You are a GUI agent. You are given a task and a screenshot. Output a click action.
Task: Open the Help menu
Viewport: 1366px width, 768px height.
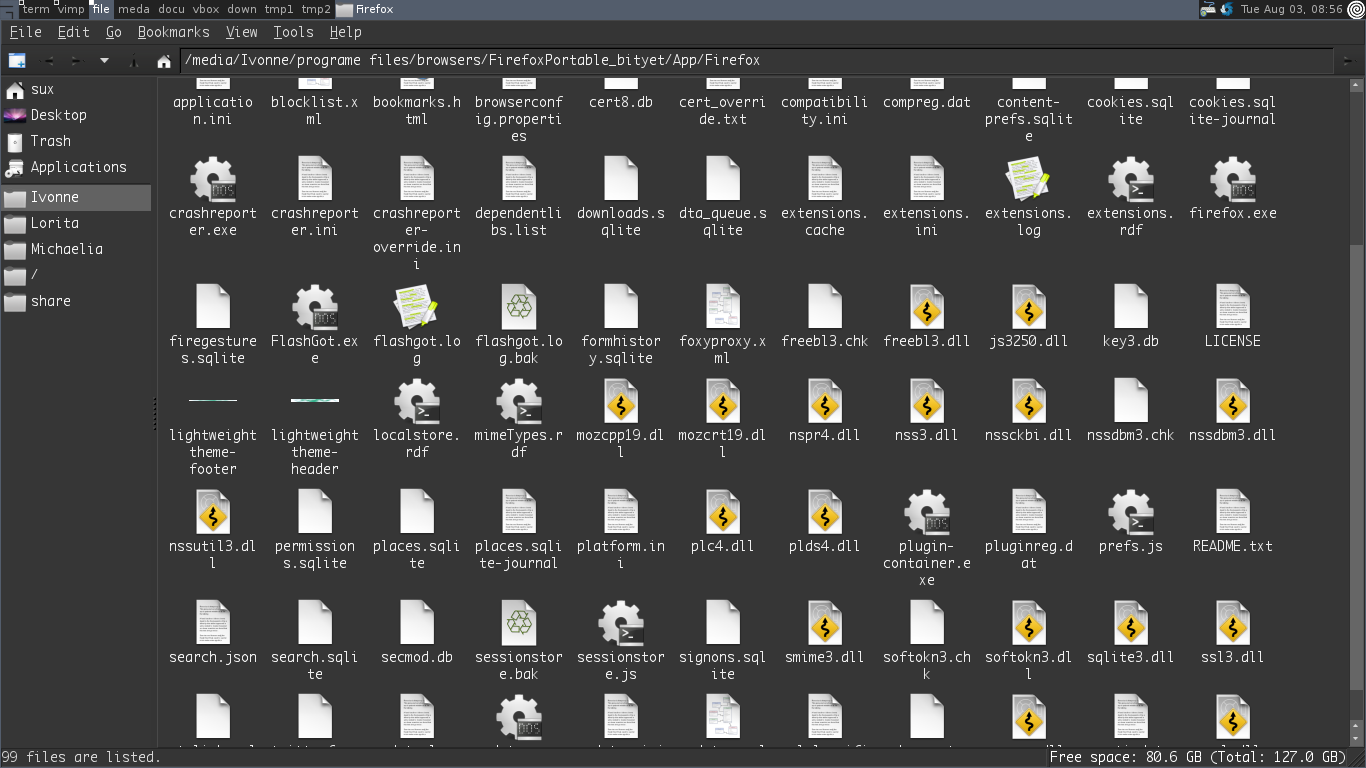pos(345,32)
